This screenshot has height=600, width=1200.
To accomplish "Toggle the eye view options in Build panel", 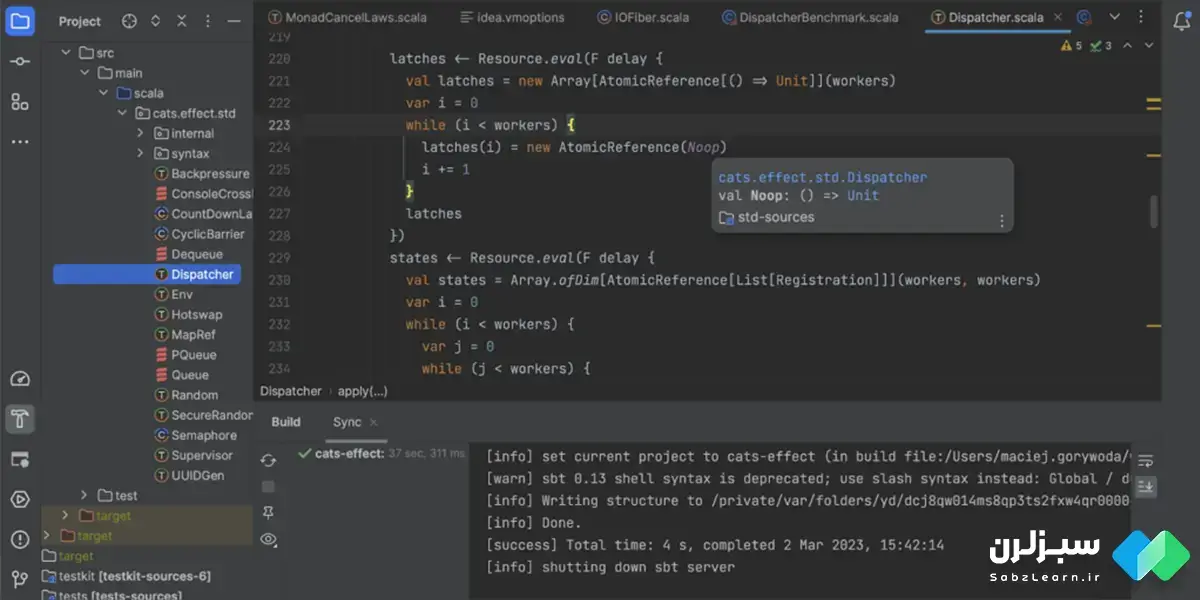I will [x=268, y=539].
